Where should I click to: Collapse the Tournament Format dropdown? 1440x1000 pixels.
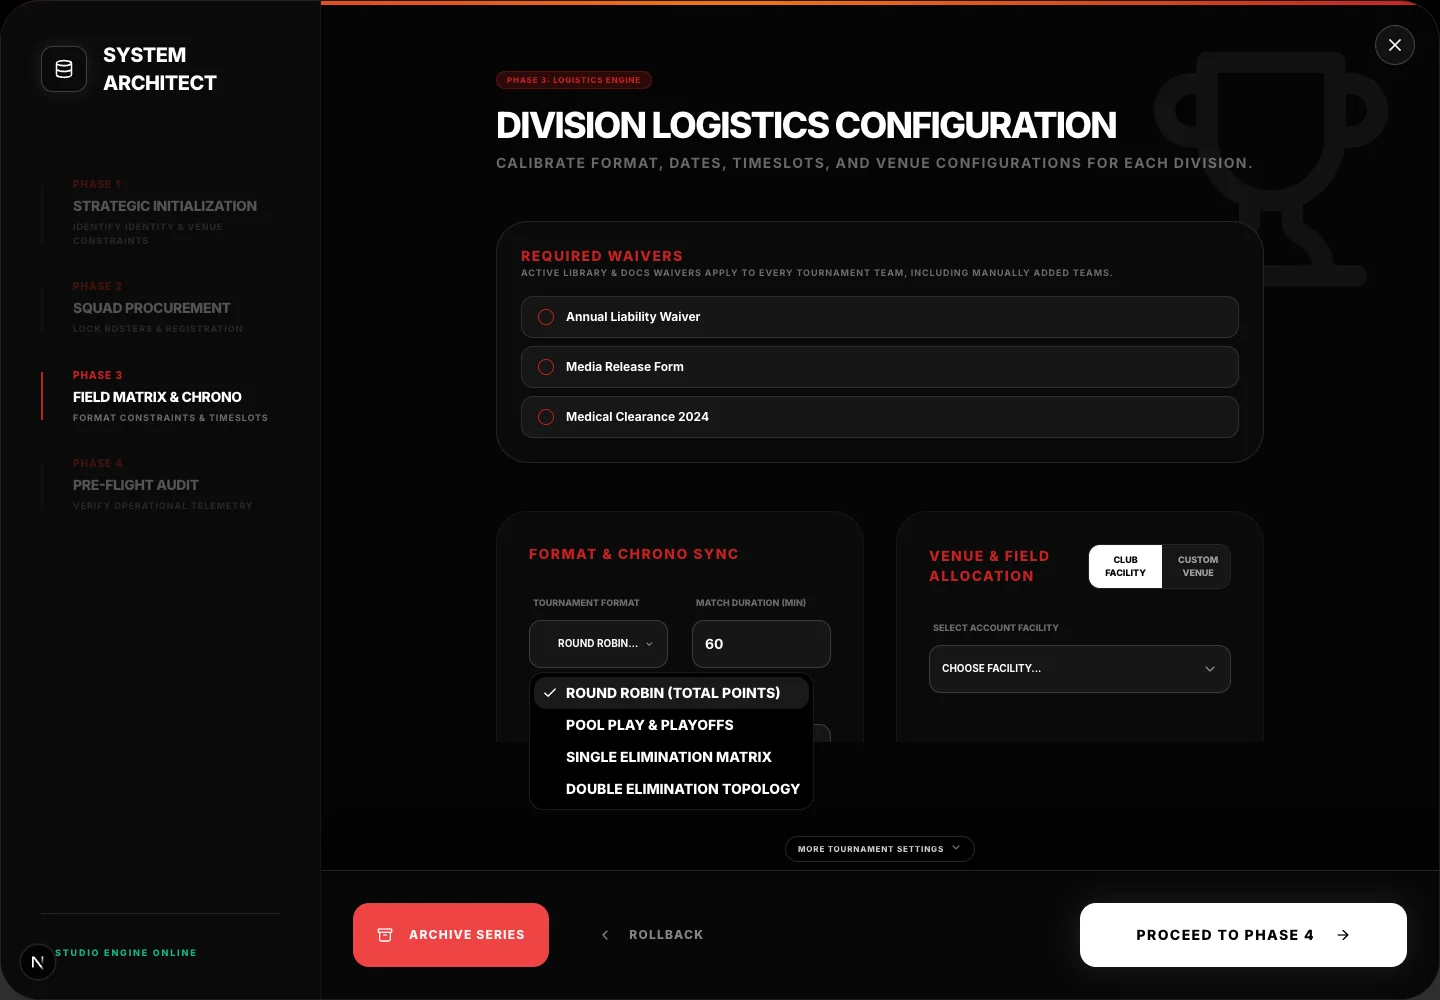598,644
